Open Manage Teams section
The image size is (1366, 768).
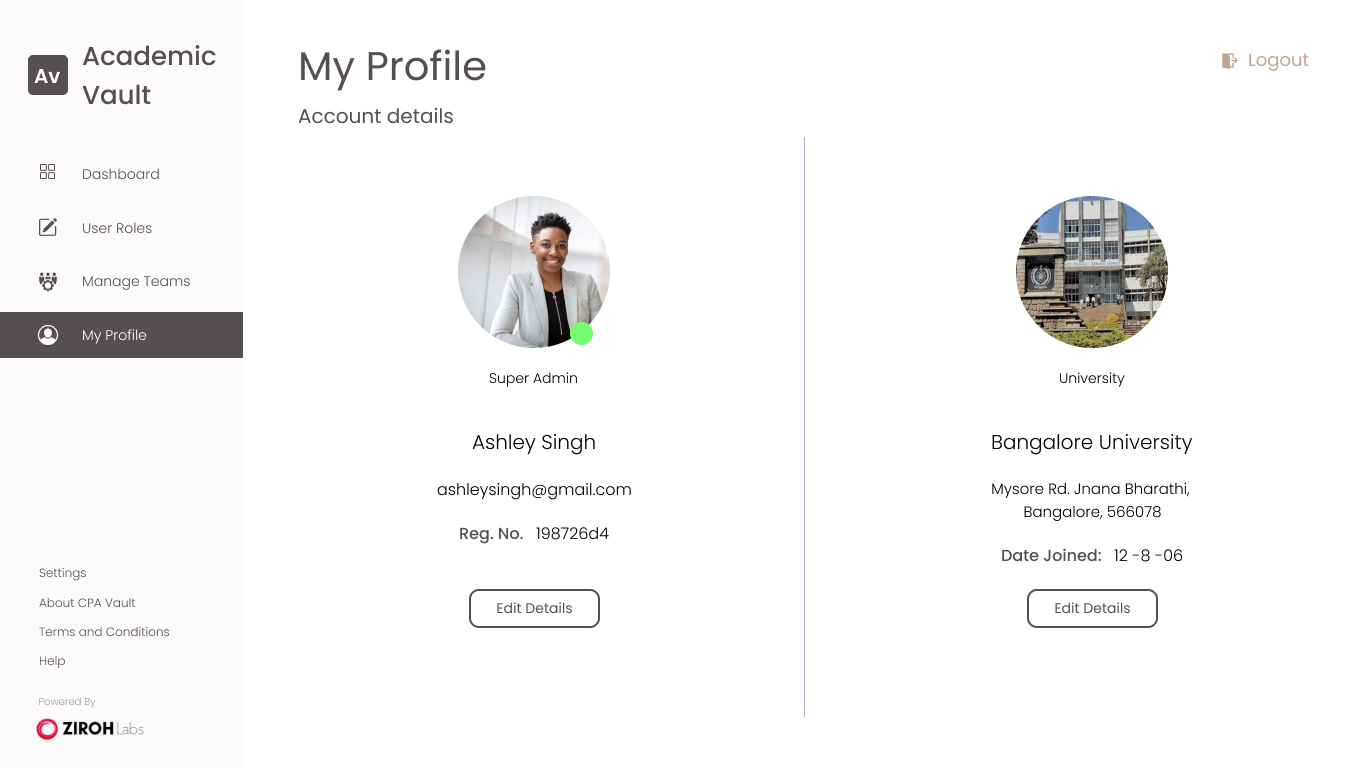click(x=136, y=281)
